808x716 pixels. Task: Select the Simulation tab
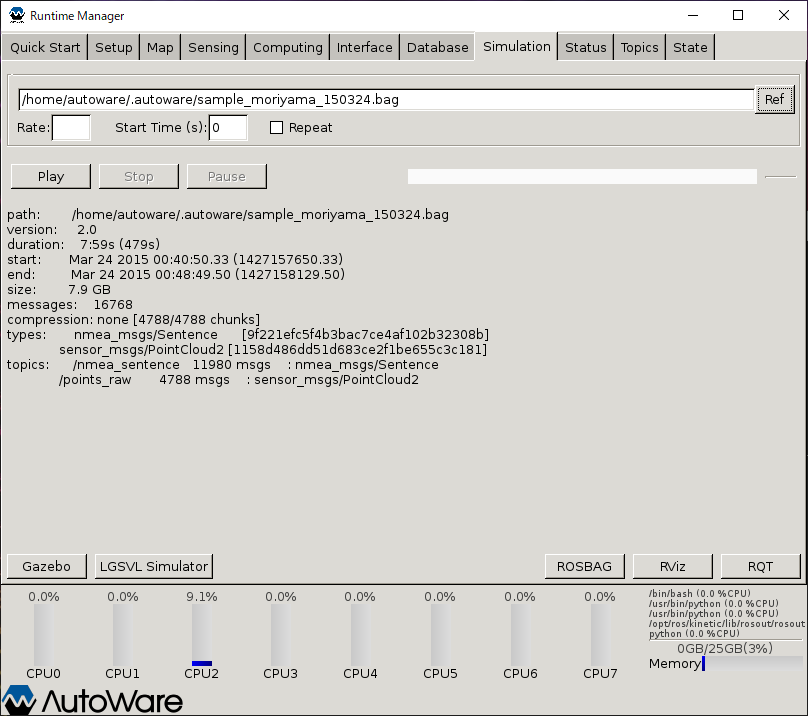[516, 46]
